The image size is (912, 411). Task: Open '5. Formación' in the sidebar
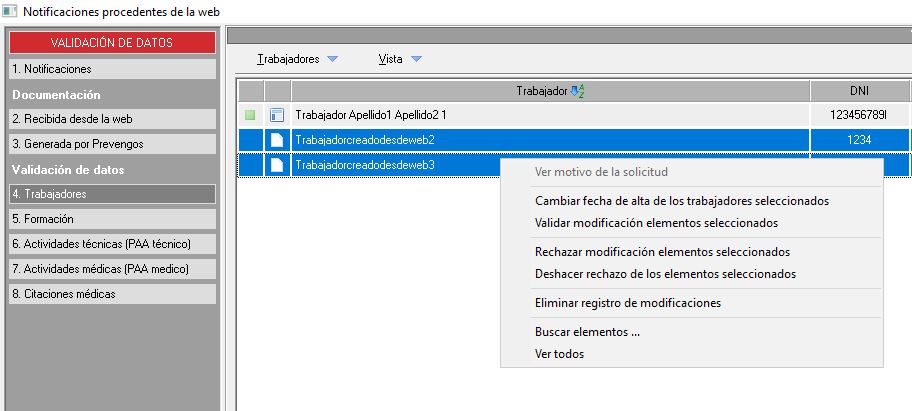pos(111,219)
